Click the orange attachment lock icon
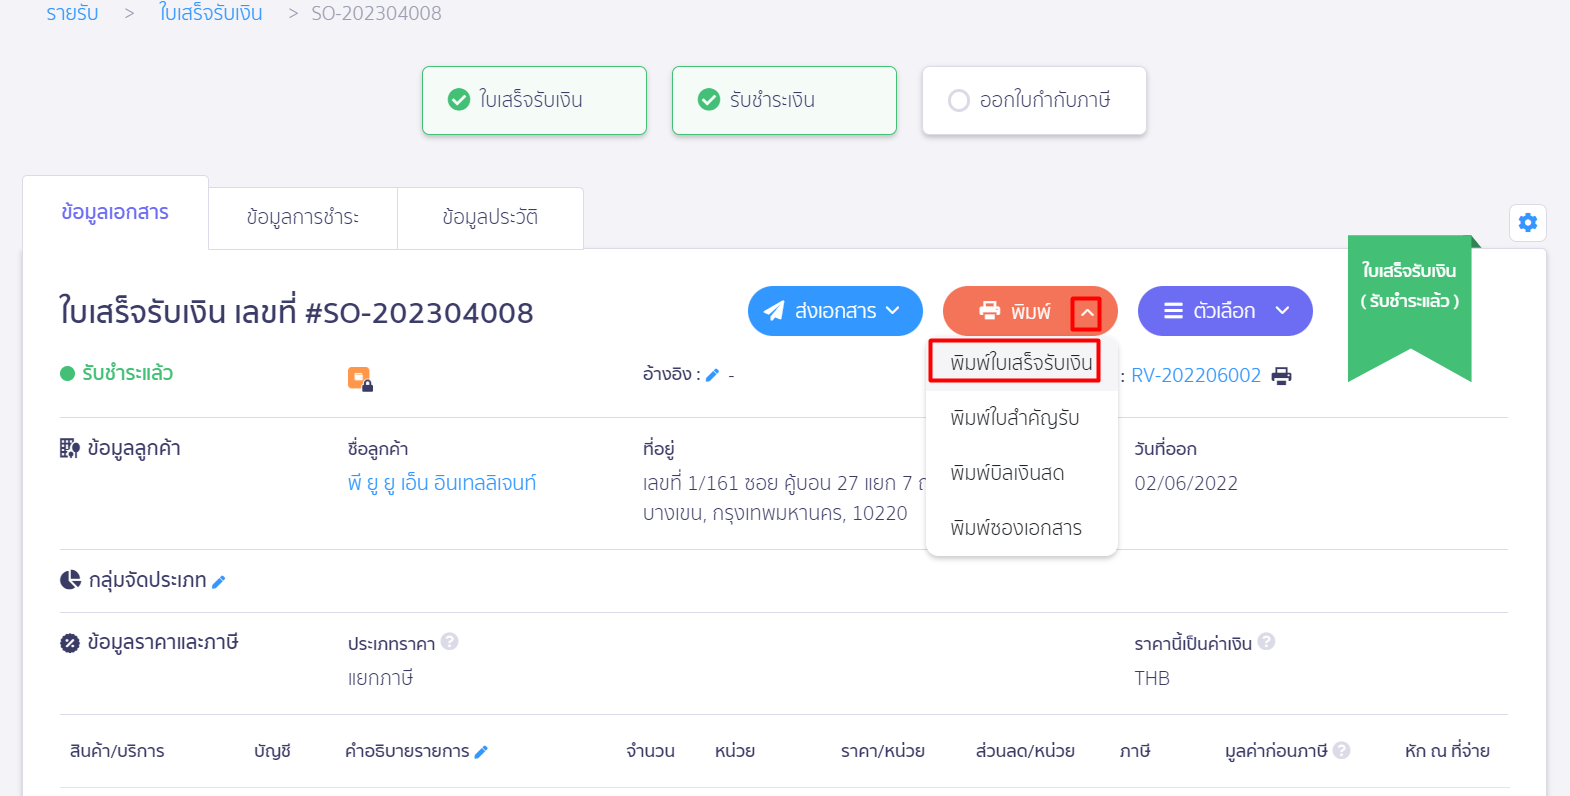The height and width of the screenshot is (796, 1570). (358, 377)
